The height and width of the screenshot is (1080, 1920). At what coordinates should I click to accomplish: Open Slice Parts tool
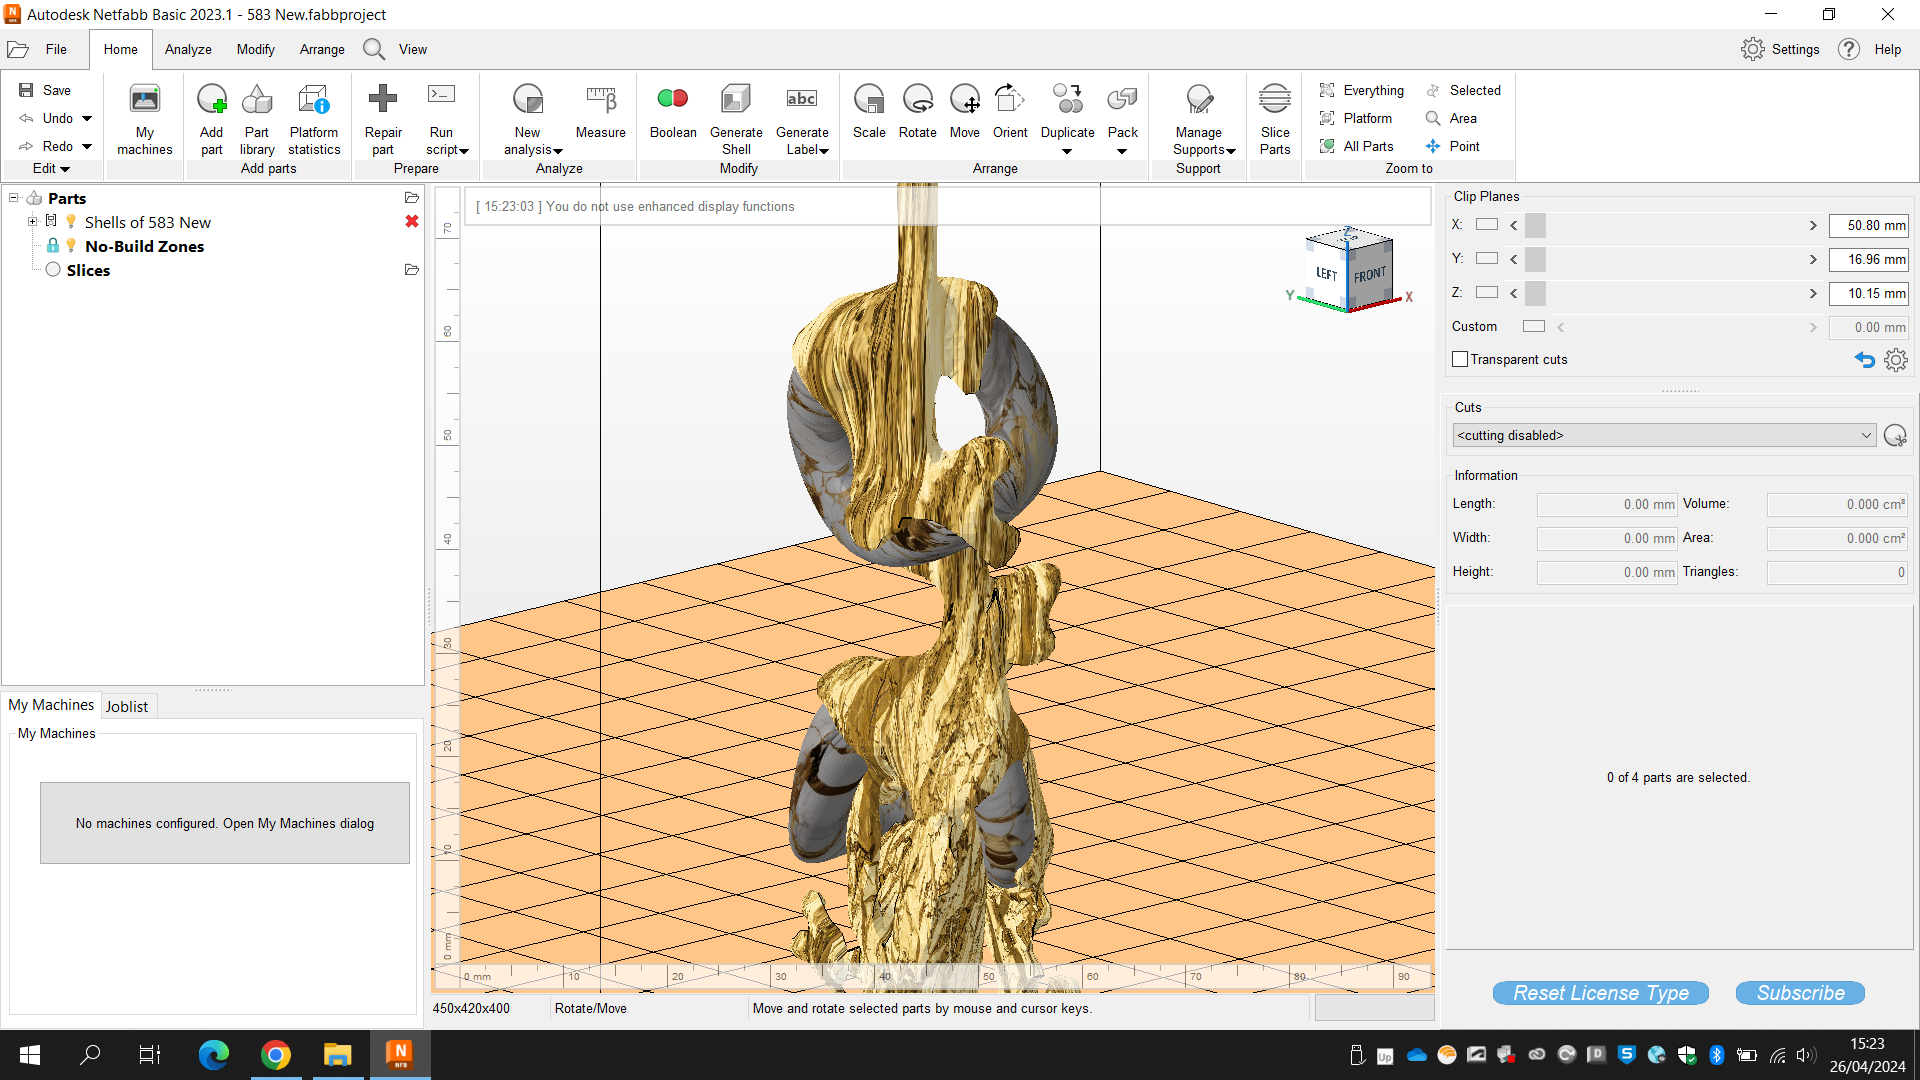tap(1275, 120)
